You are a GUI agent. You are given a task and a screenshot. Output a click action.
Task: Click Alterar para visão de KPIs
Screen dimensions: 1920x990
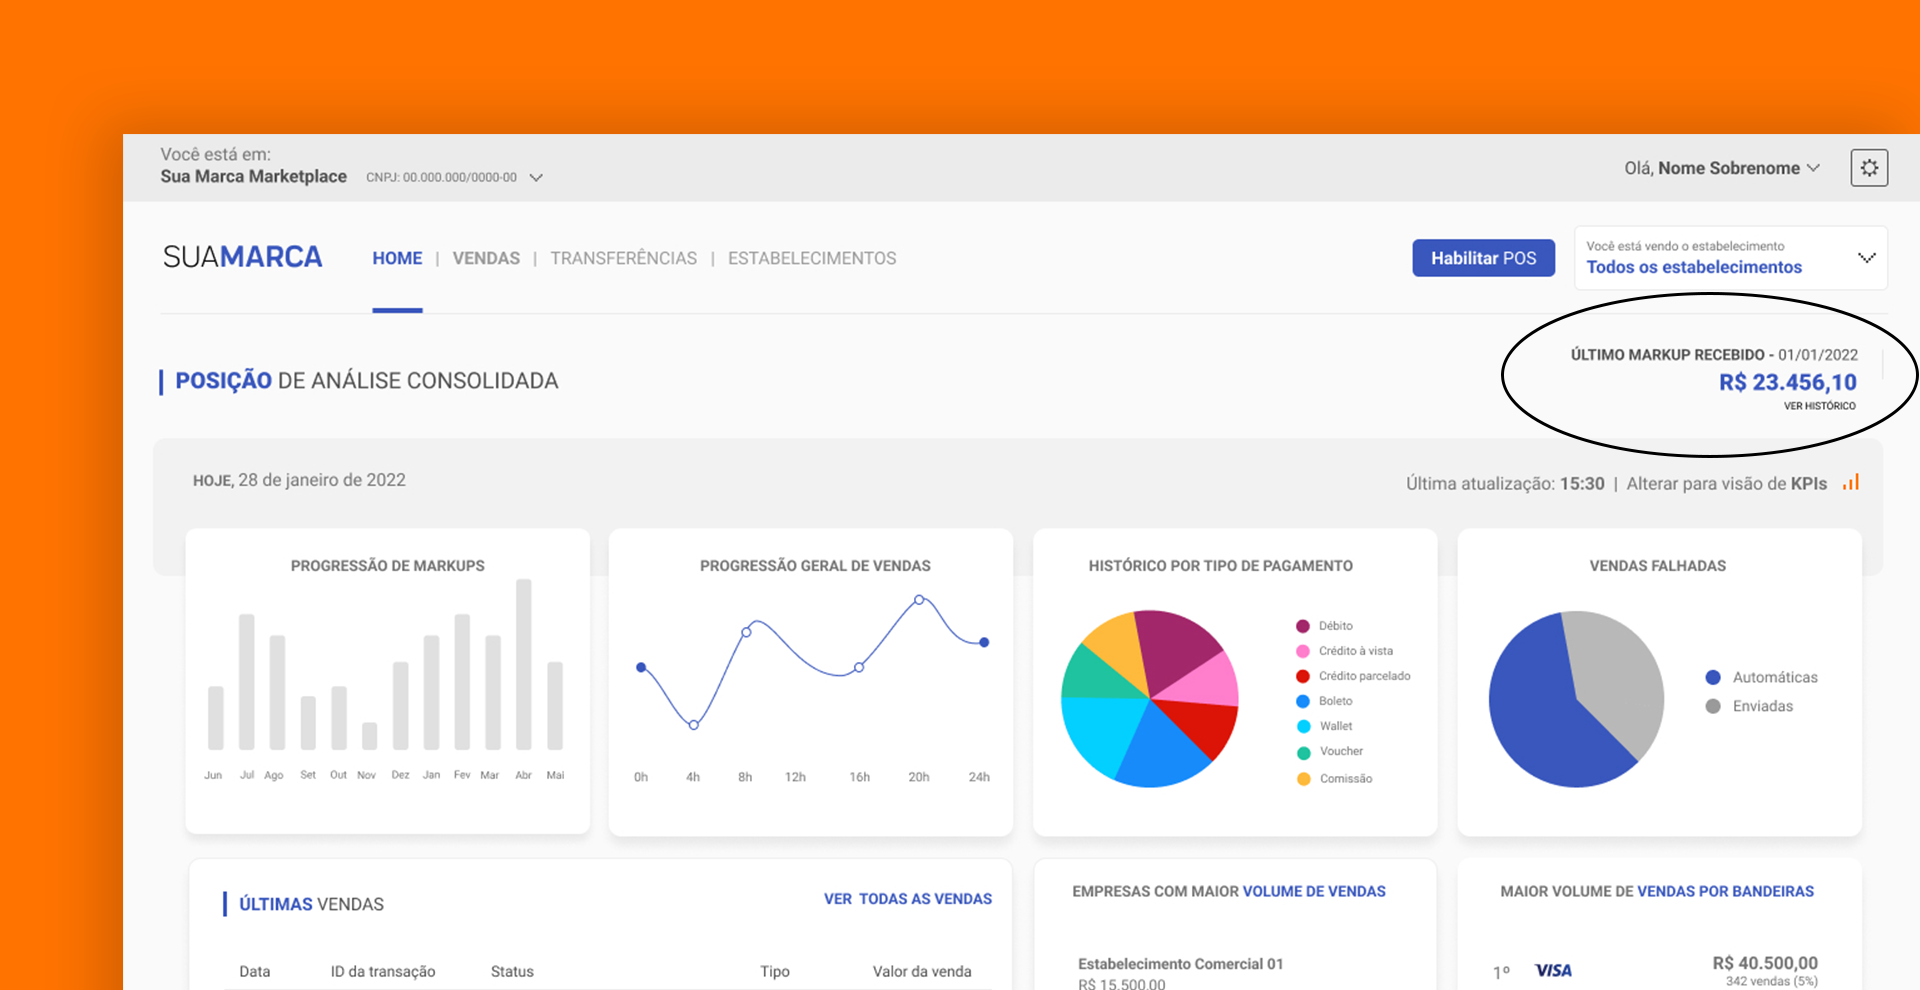[1727, 484]
